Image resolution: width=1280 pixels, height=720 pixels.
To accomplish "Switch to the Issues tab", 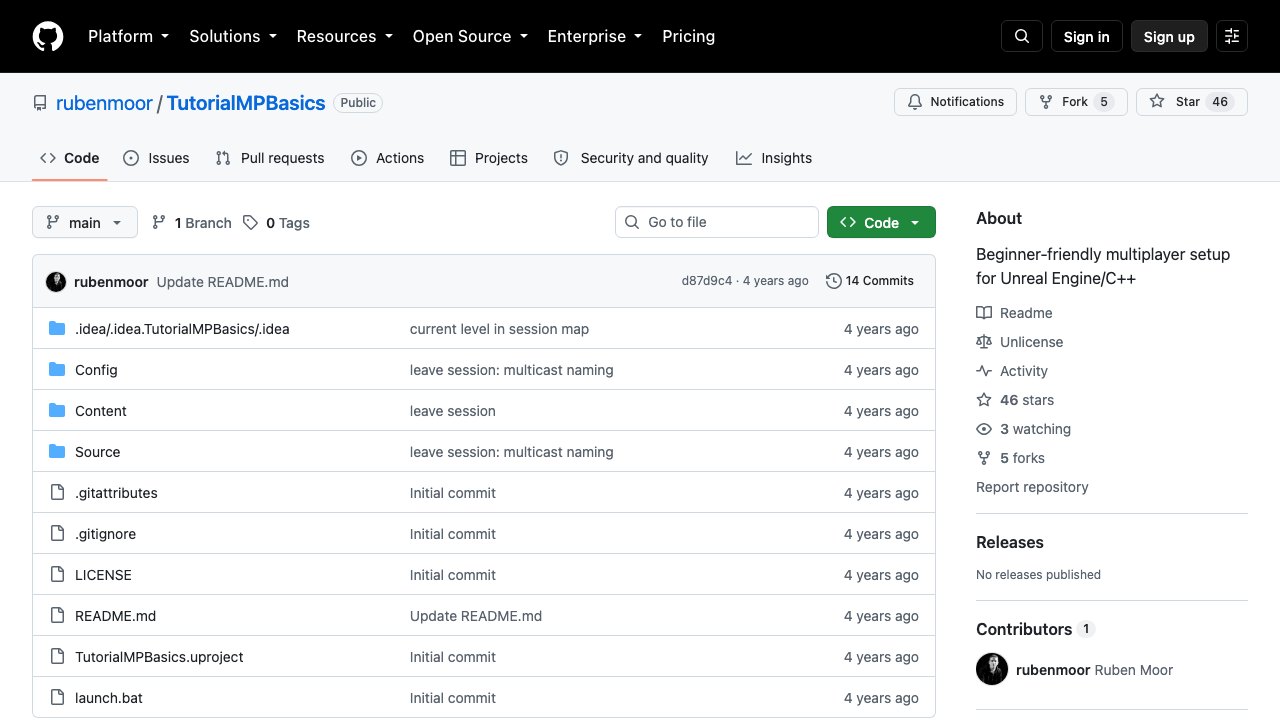I will coord(156,158).
